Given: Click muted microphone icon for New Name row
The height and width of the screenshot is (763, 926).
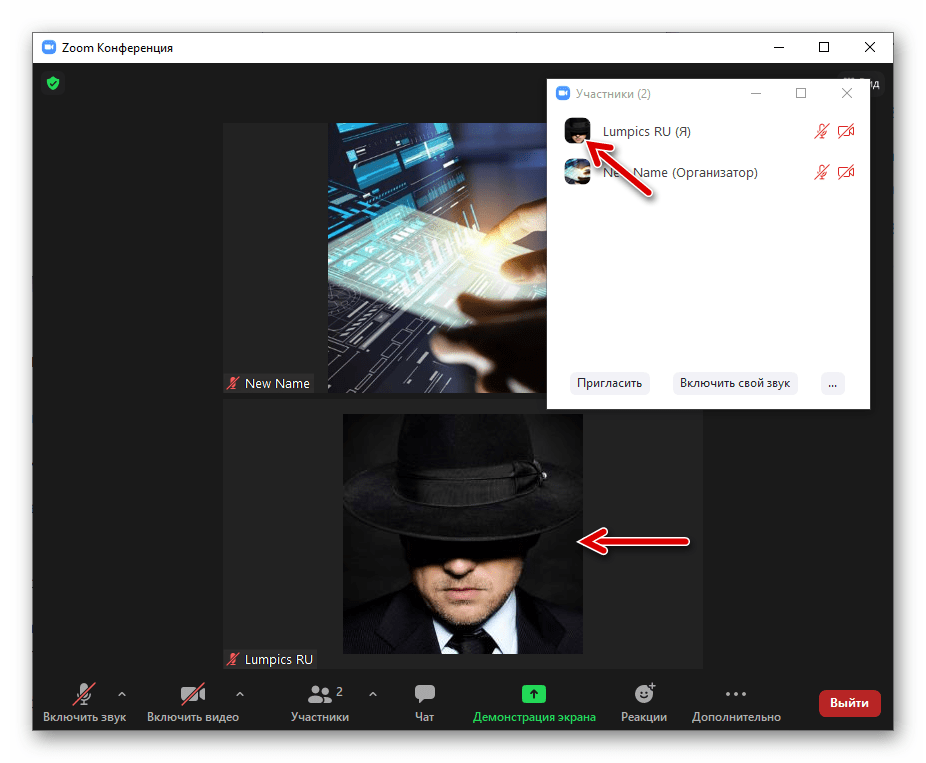Looking at the screenshot, I should pos(821,172).
